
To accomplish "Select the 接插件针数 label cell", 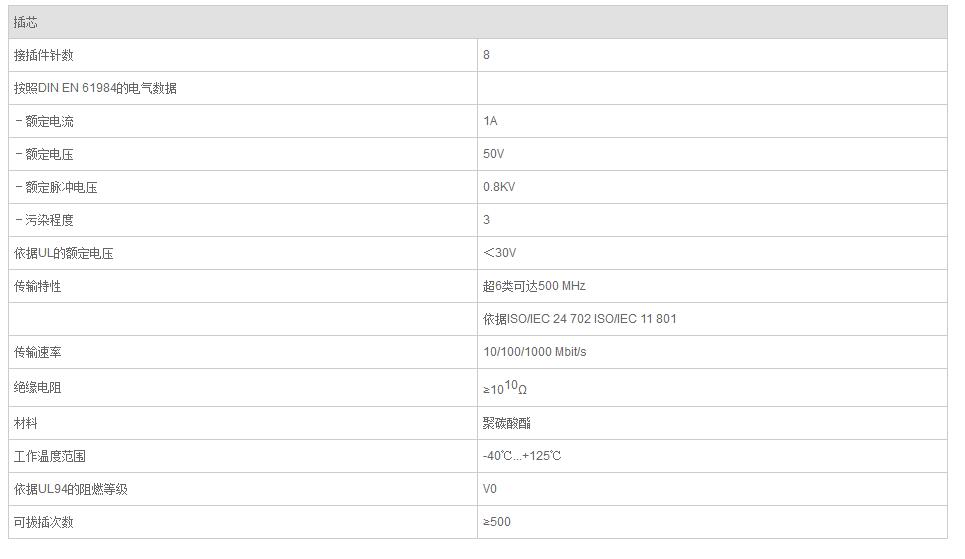I will [x=242, y=55].
